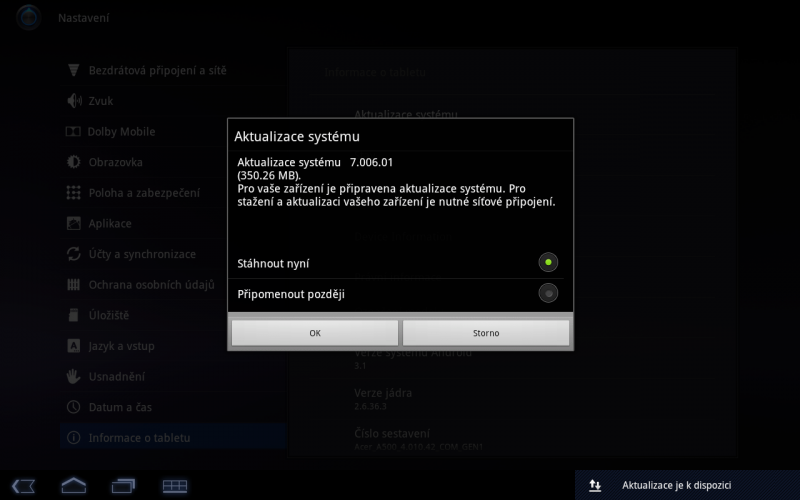
Task: Select the 'Připomenout později' radio button
Action: click(x=548, y=293)
